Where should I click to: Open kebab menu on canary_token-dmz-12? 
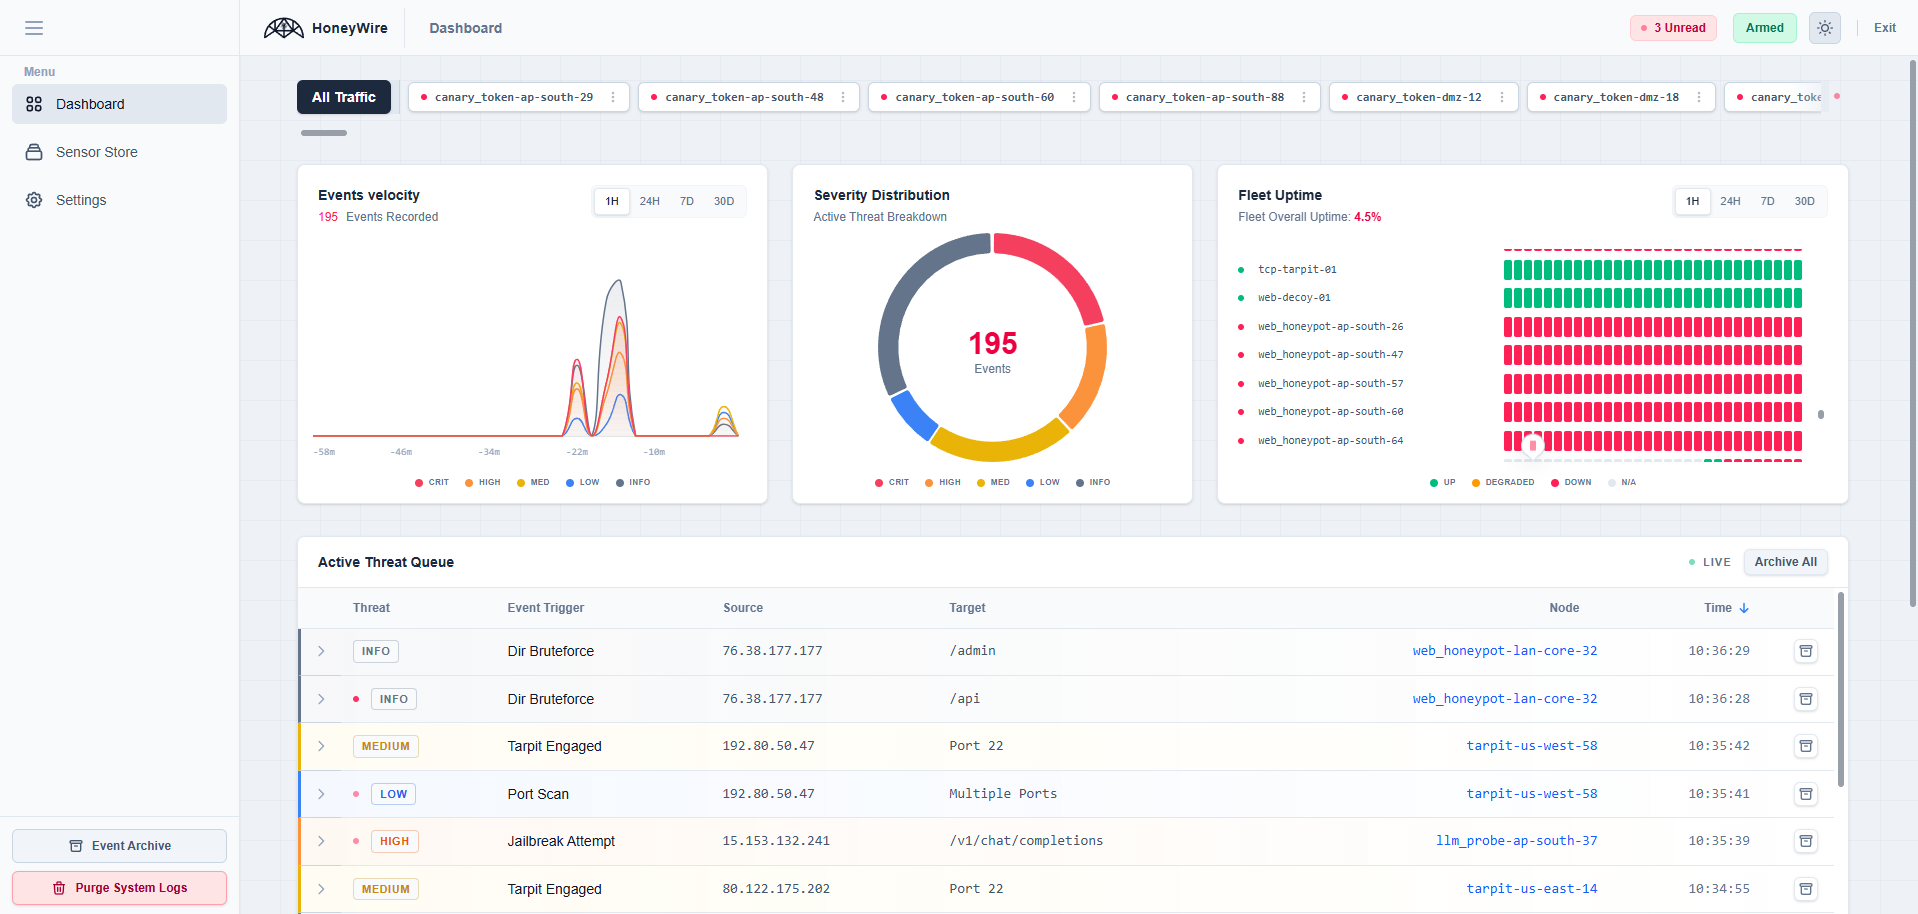pyautogui.click(x=1502, y=97)
